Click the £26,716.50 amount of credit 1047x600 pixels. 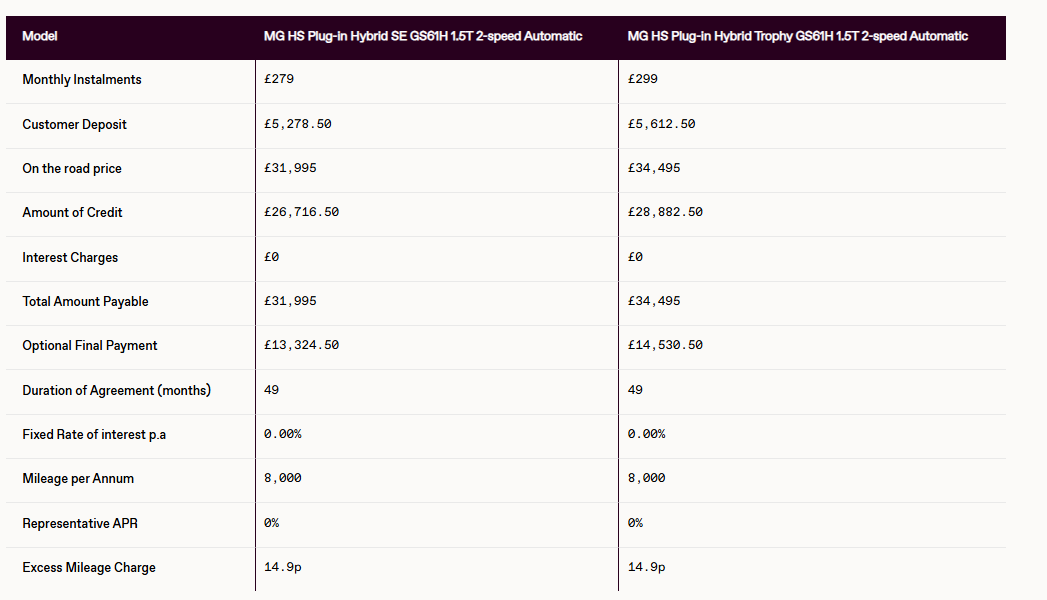(x=301, y=212)
